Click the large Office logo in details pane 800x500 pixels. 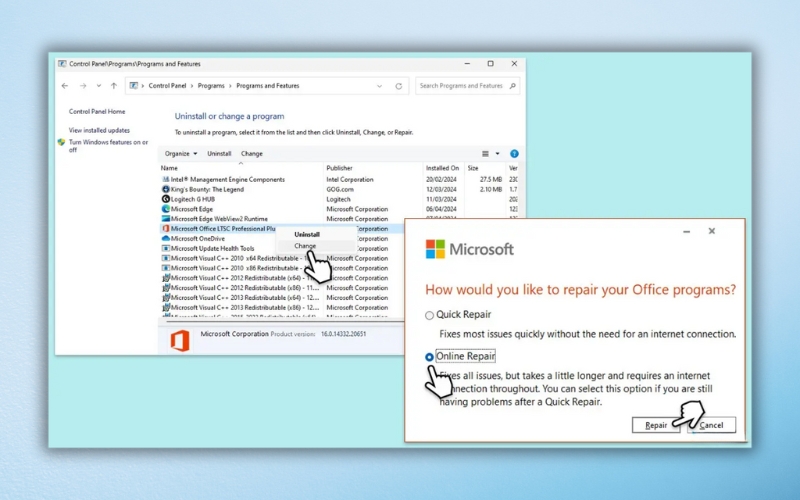tap(180, 340)
